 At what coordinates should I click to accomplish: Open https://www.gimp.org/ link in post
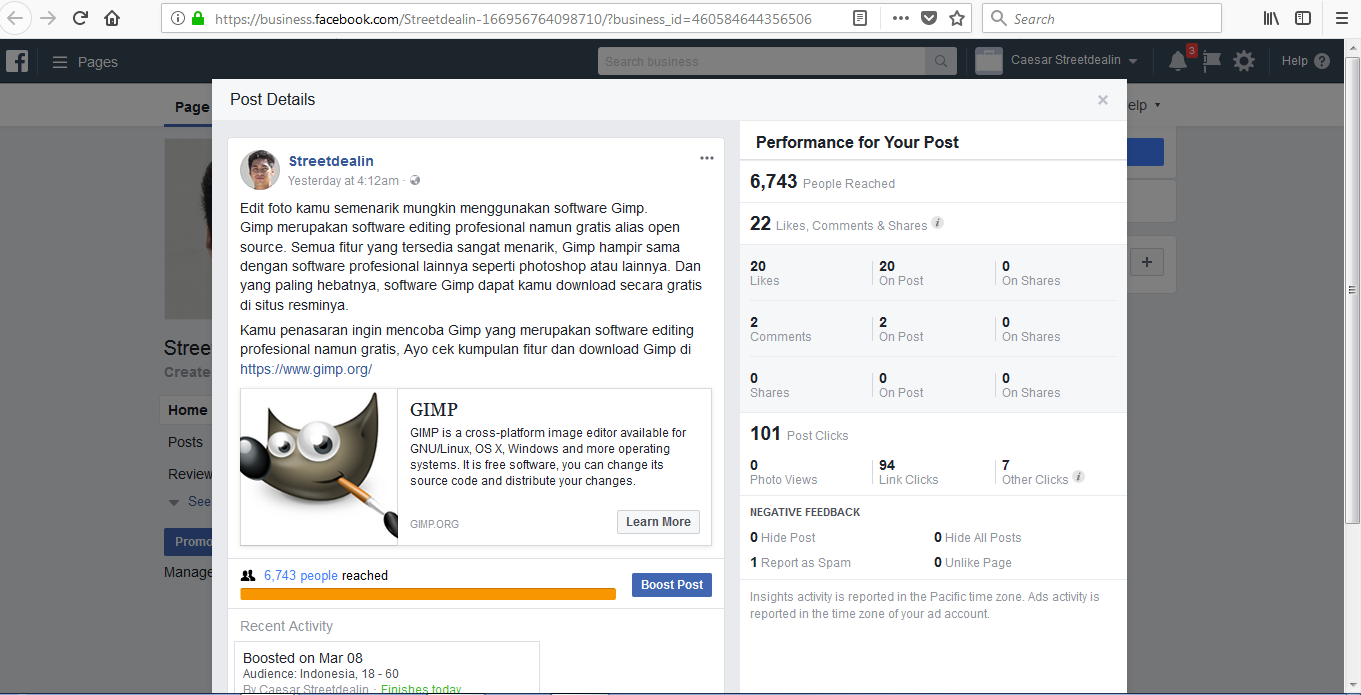pyautogui.click(x=306, y=369)
